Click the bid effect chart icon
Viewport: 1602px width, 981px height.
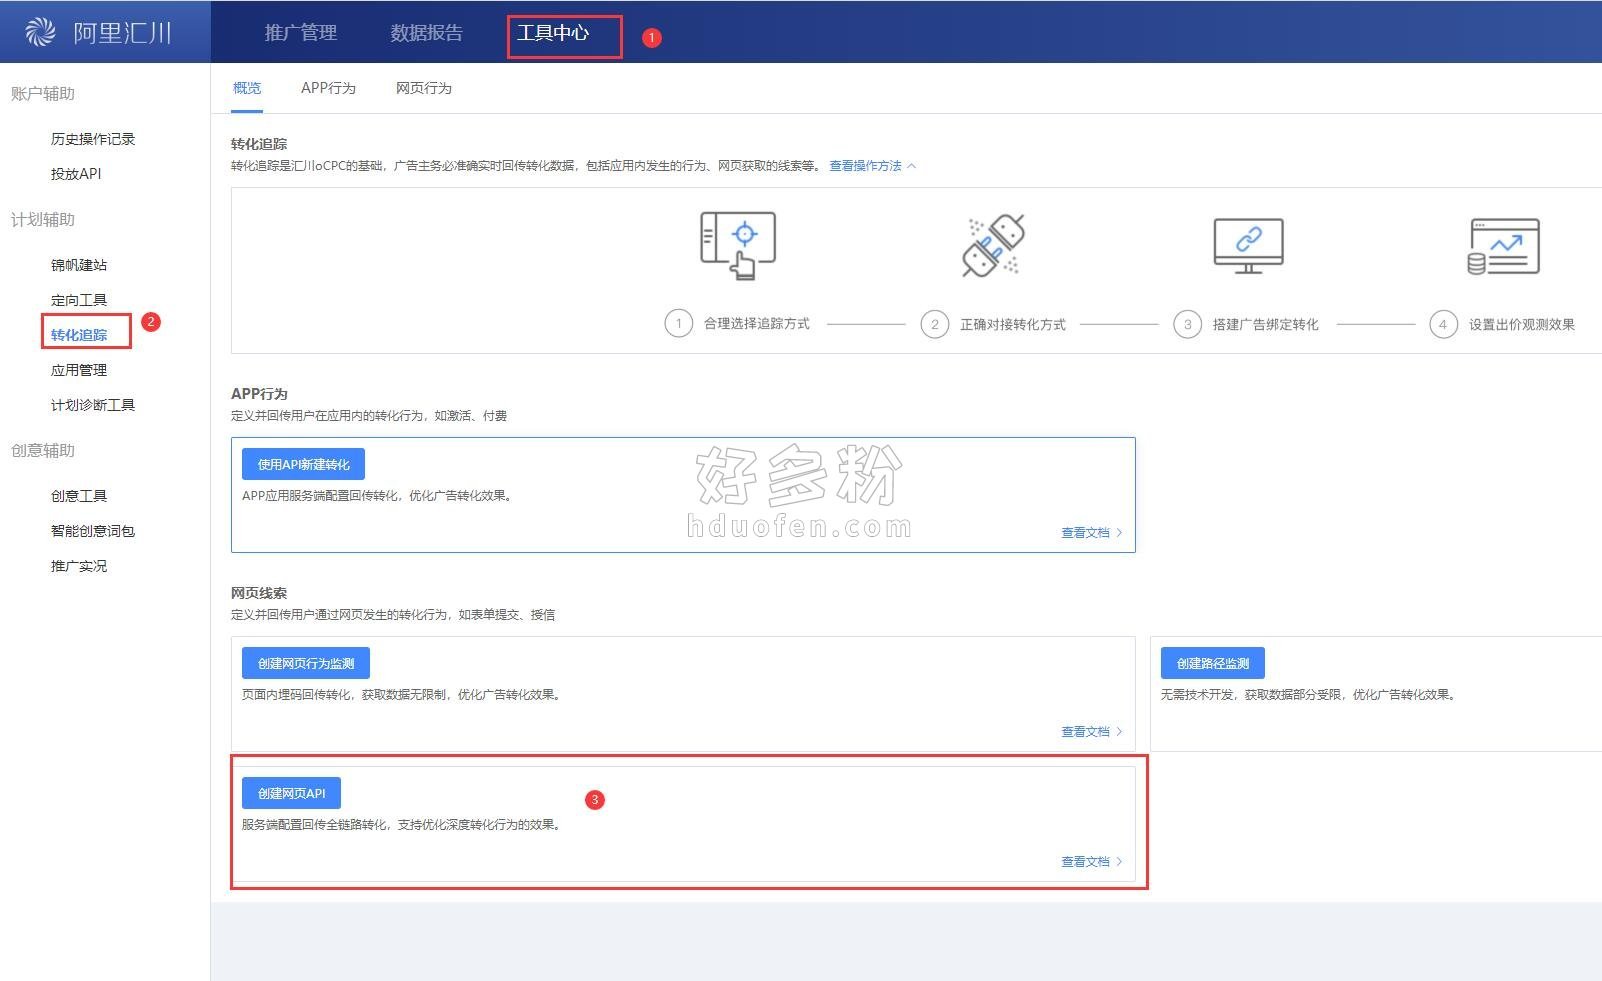[x=1503, y=246]
